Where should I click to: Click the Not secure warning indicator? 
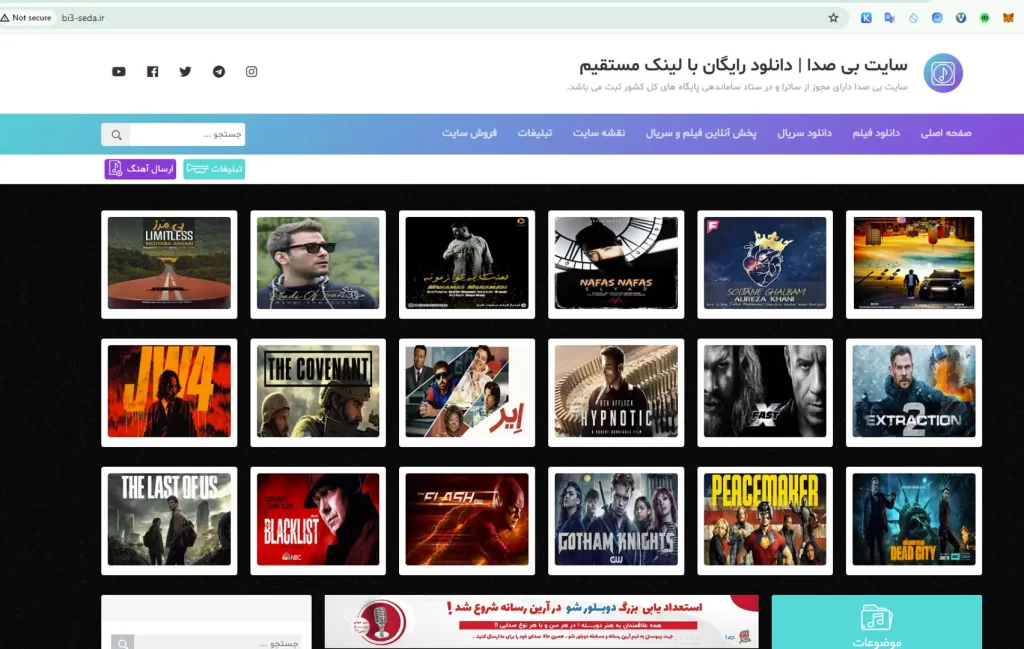(x=26, y=18)
